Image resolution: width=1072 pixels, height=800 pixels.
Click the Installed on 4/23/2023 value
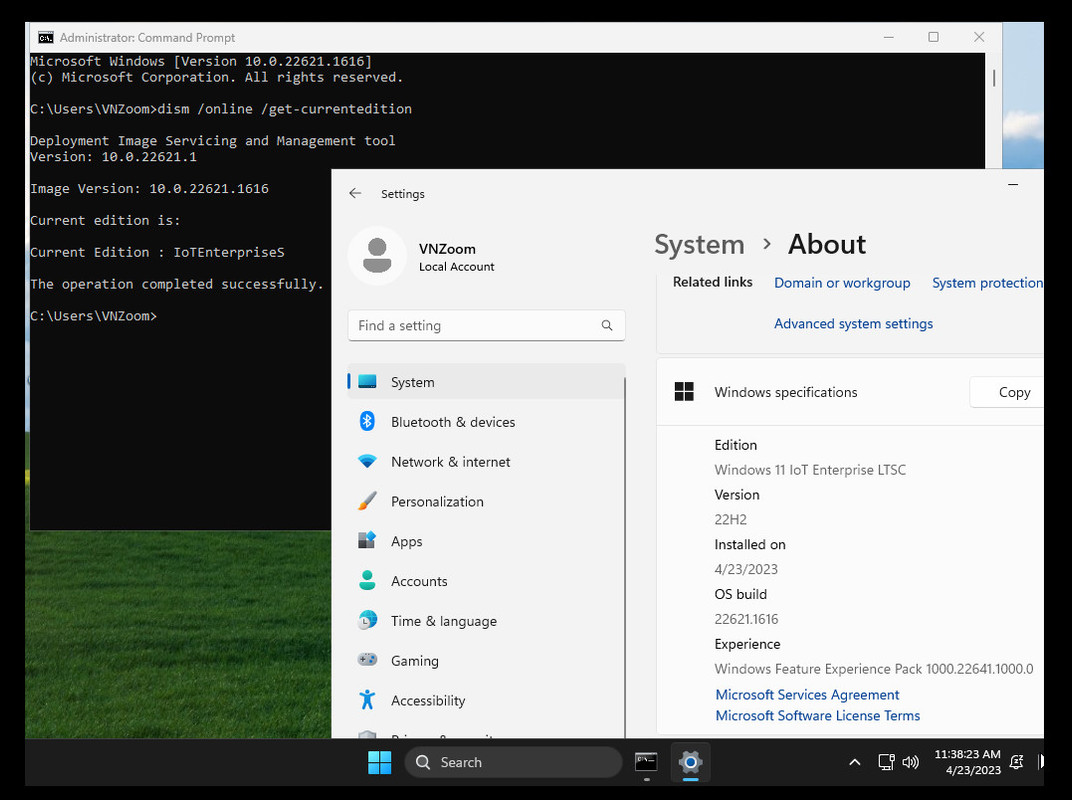(x=746, y=569)
